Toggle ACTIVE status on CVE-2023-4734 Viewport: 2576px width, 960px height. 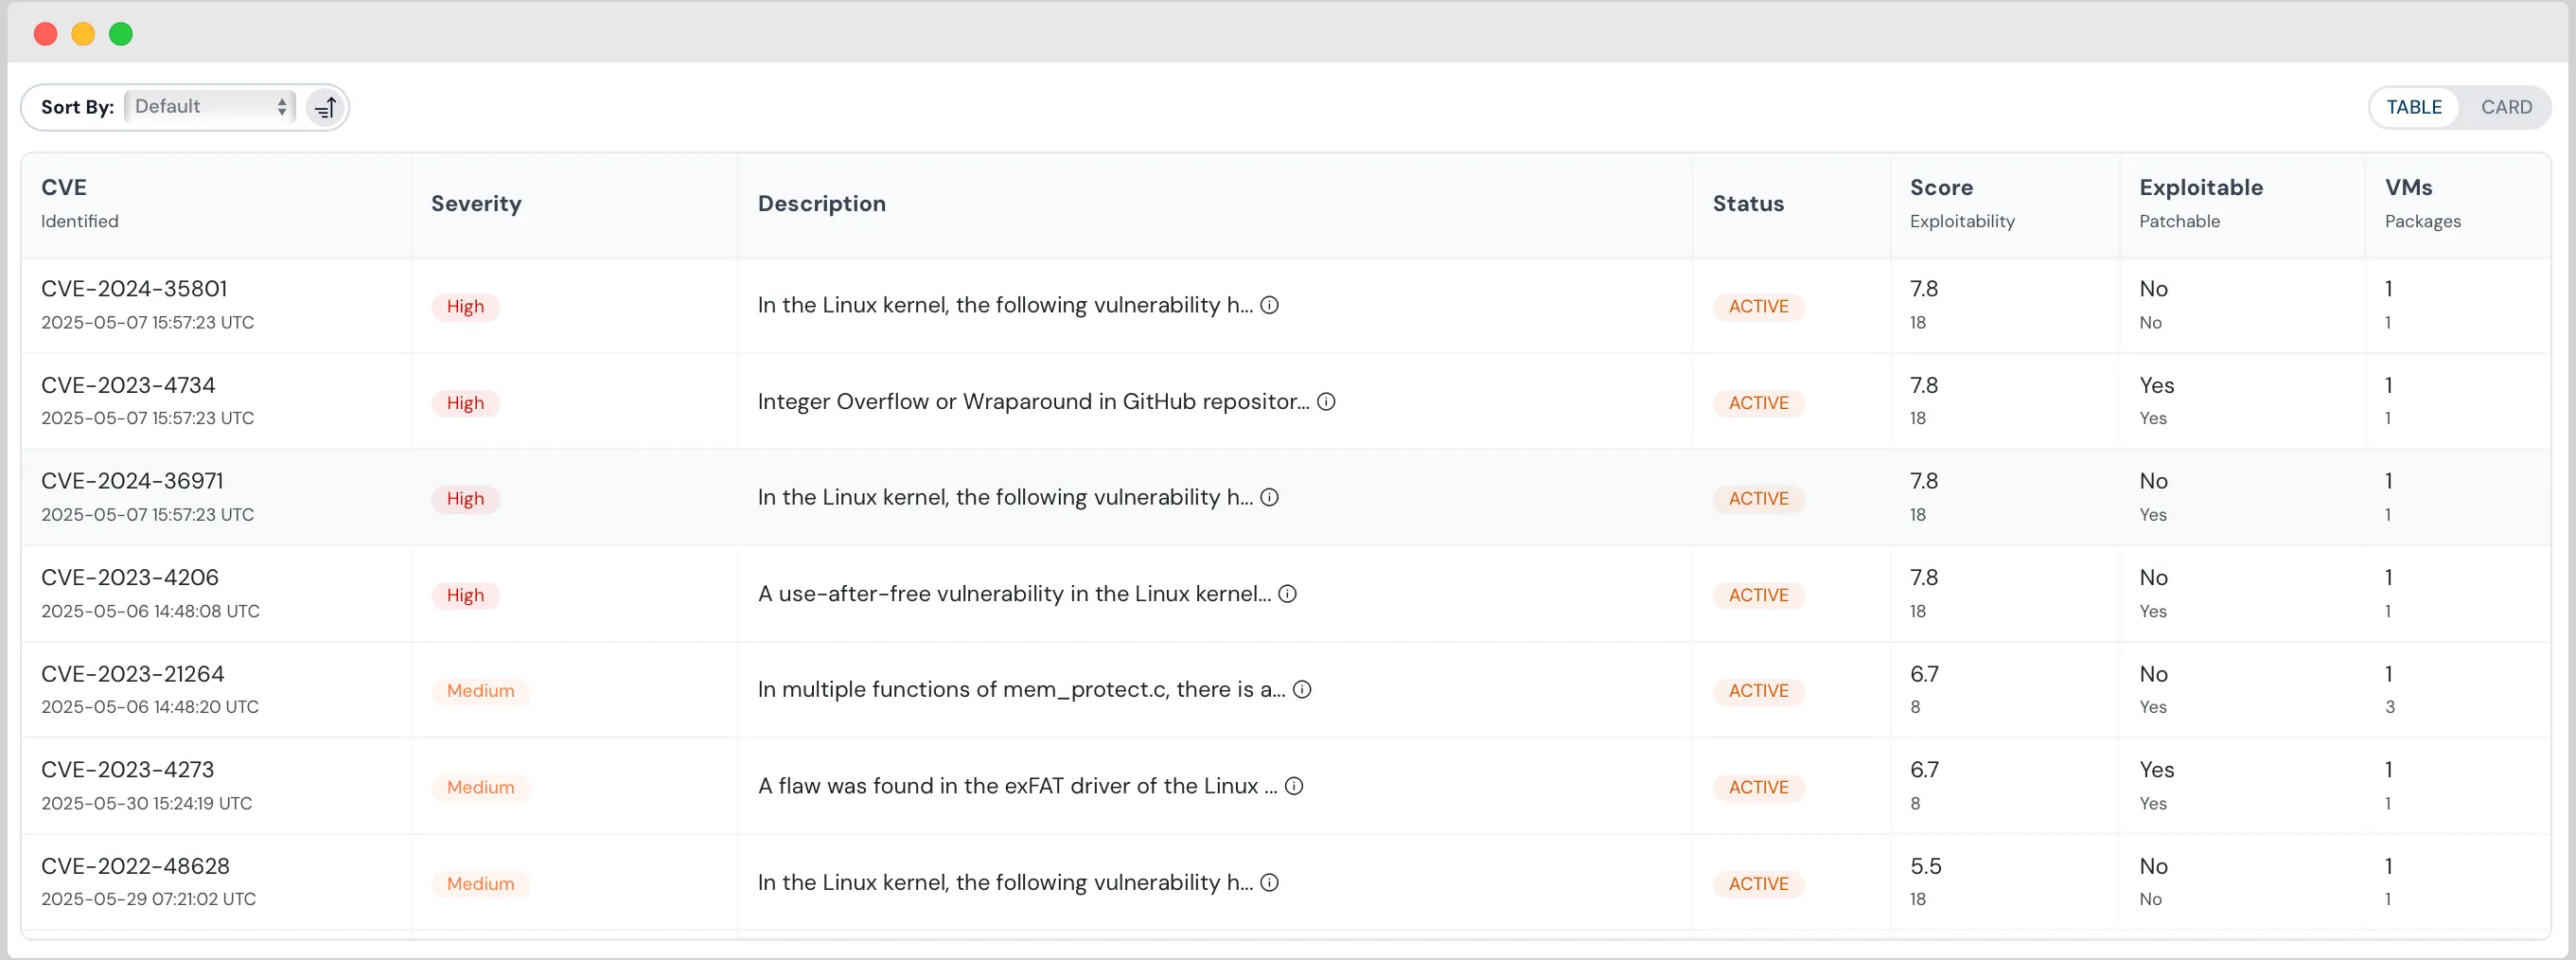(x=1758, y=403)
